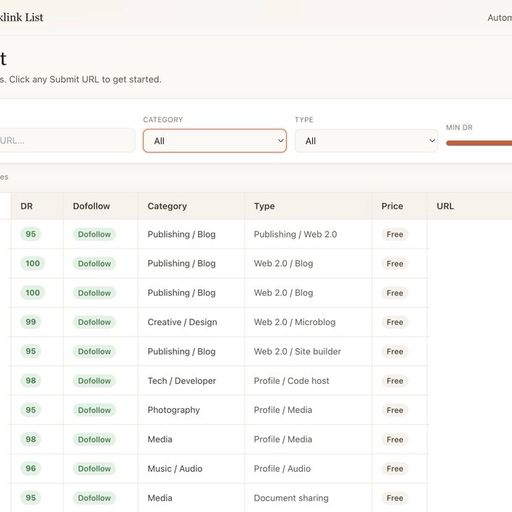Screen dimensions: 512x512
Task: Open the Category filter dropdown
Action: click(x=215, y=141)
